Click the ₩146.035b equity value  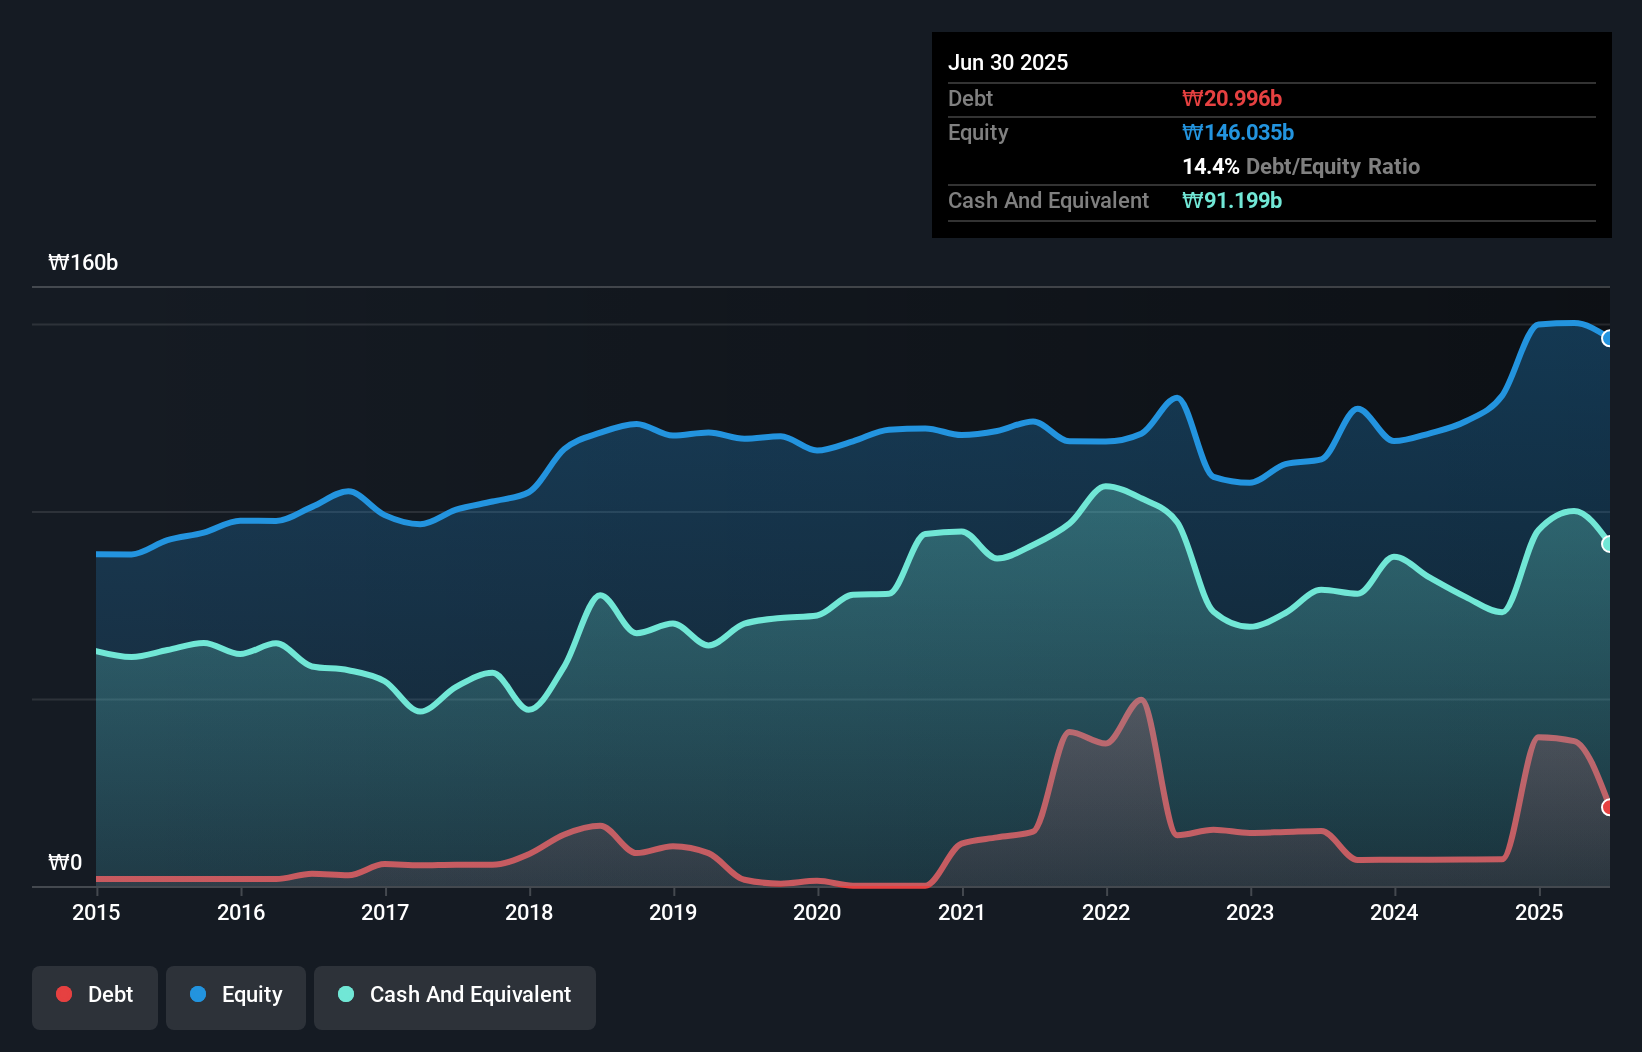(1238, 132)
